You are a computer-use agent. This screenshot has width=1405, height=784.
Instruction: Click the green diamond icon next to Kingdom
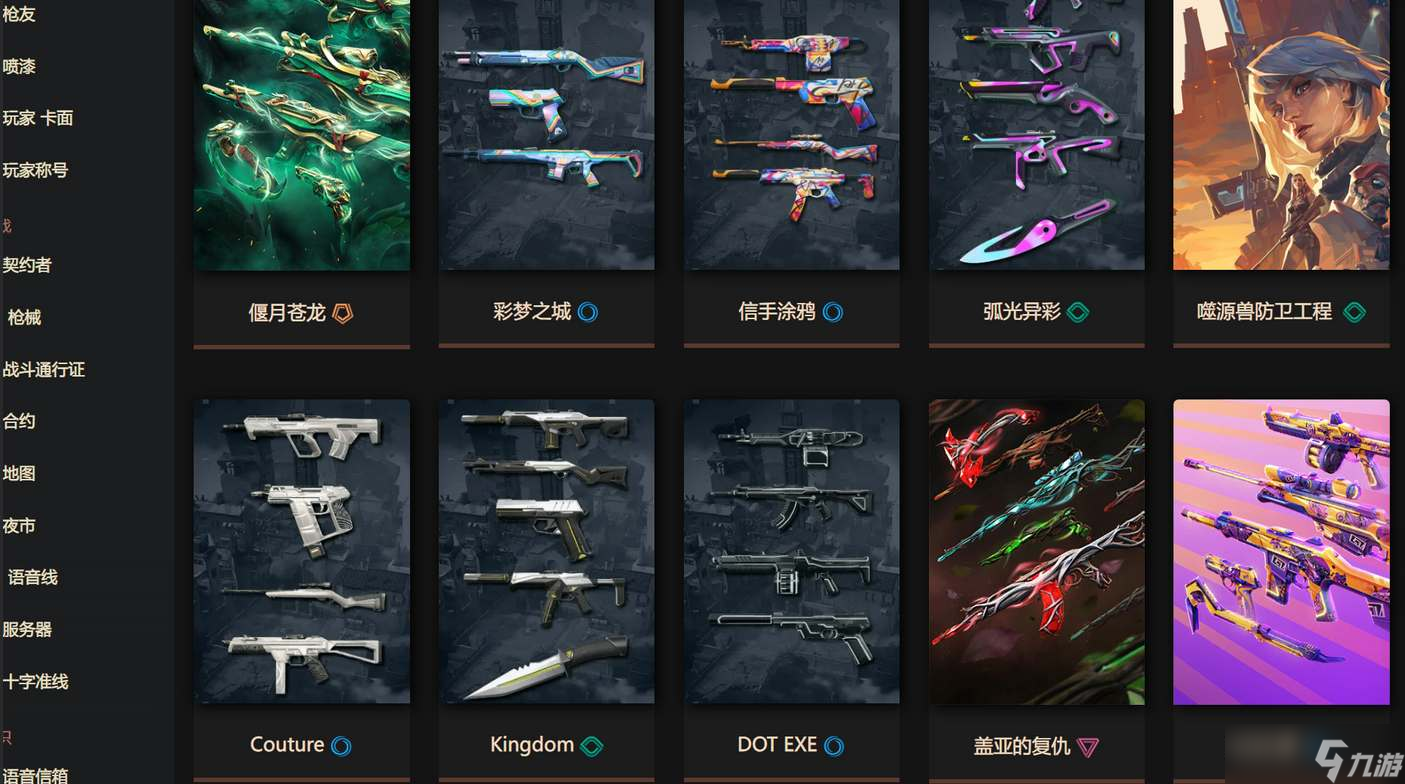click(x=592, y=745)
